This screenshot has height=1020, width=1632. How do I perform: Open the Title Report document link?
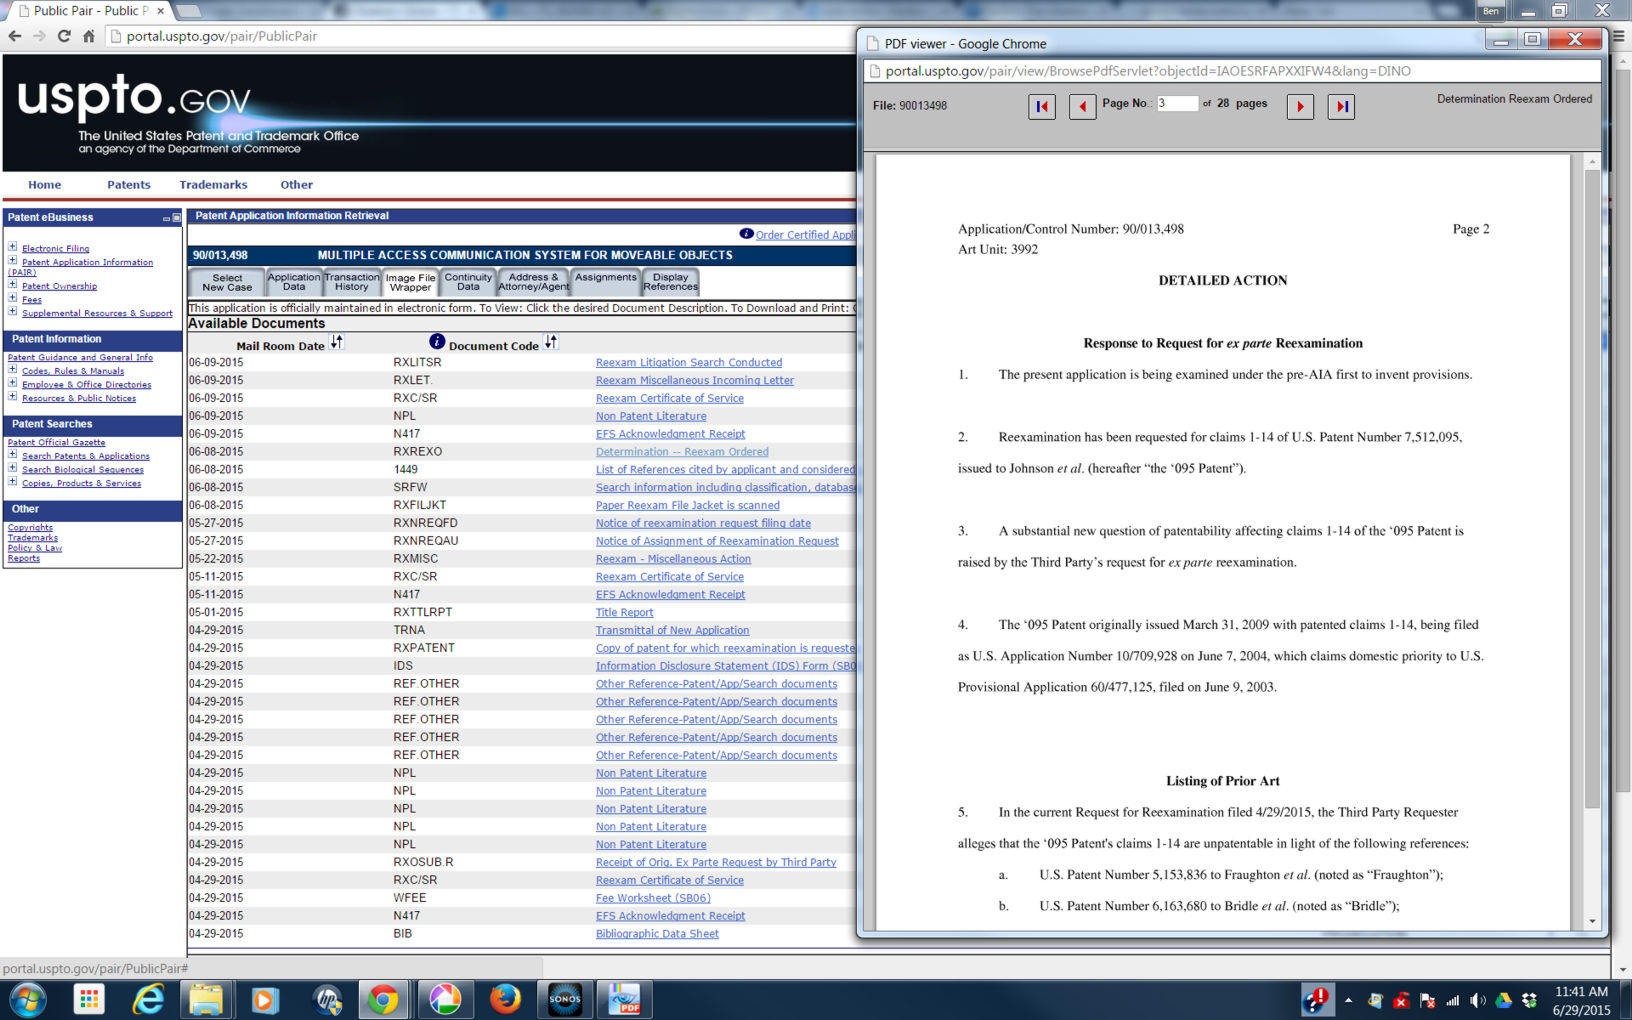(x=624, y=613)
